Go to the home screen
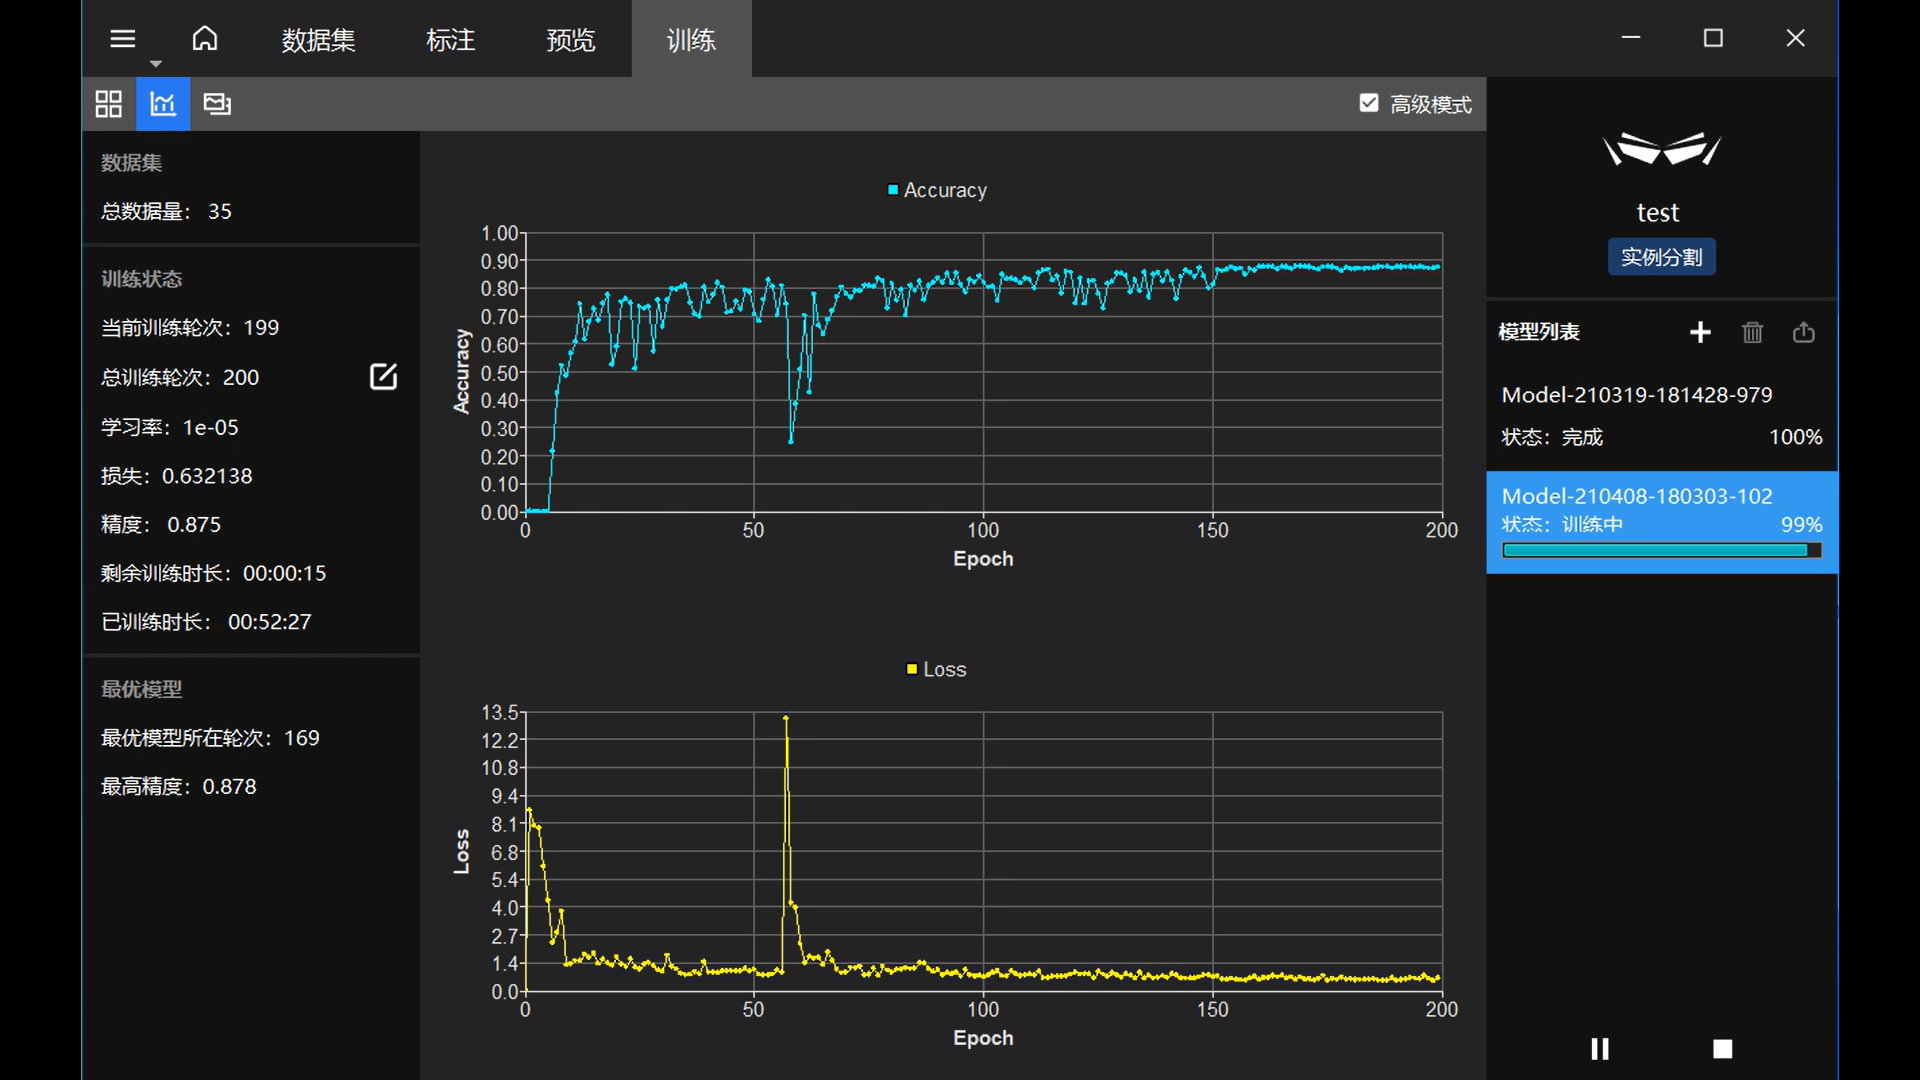 (x=205, y=39)
